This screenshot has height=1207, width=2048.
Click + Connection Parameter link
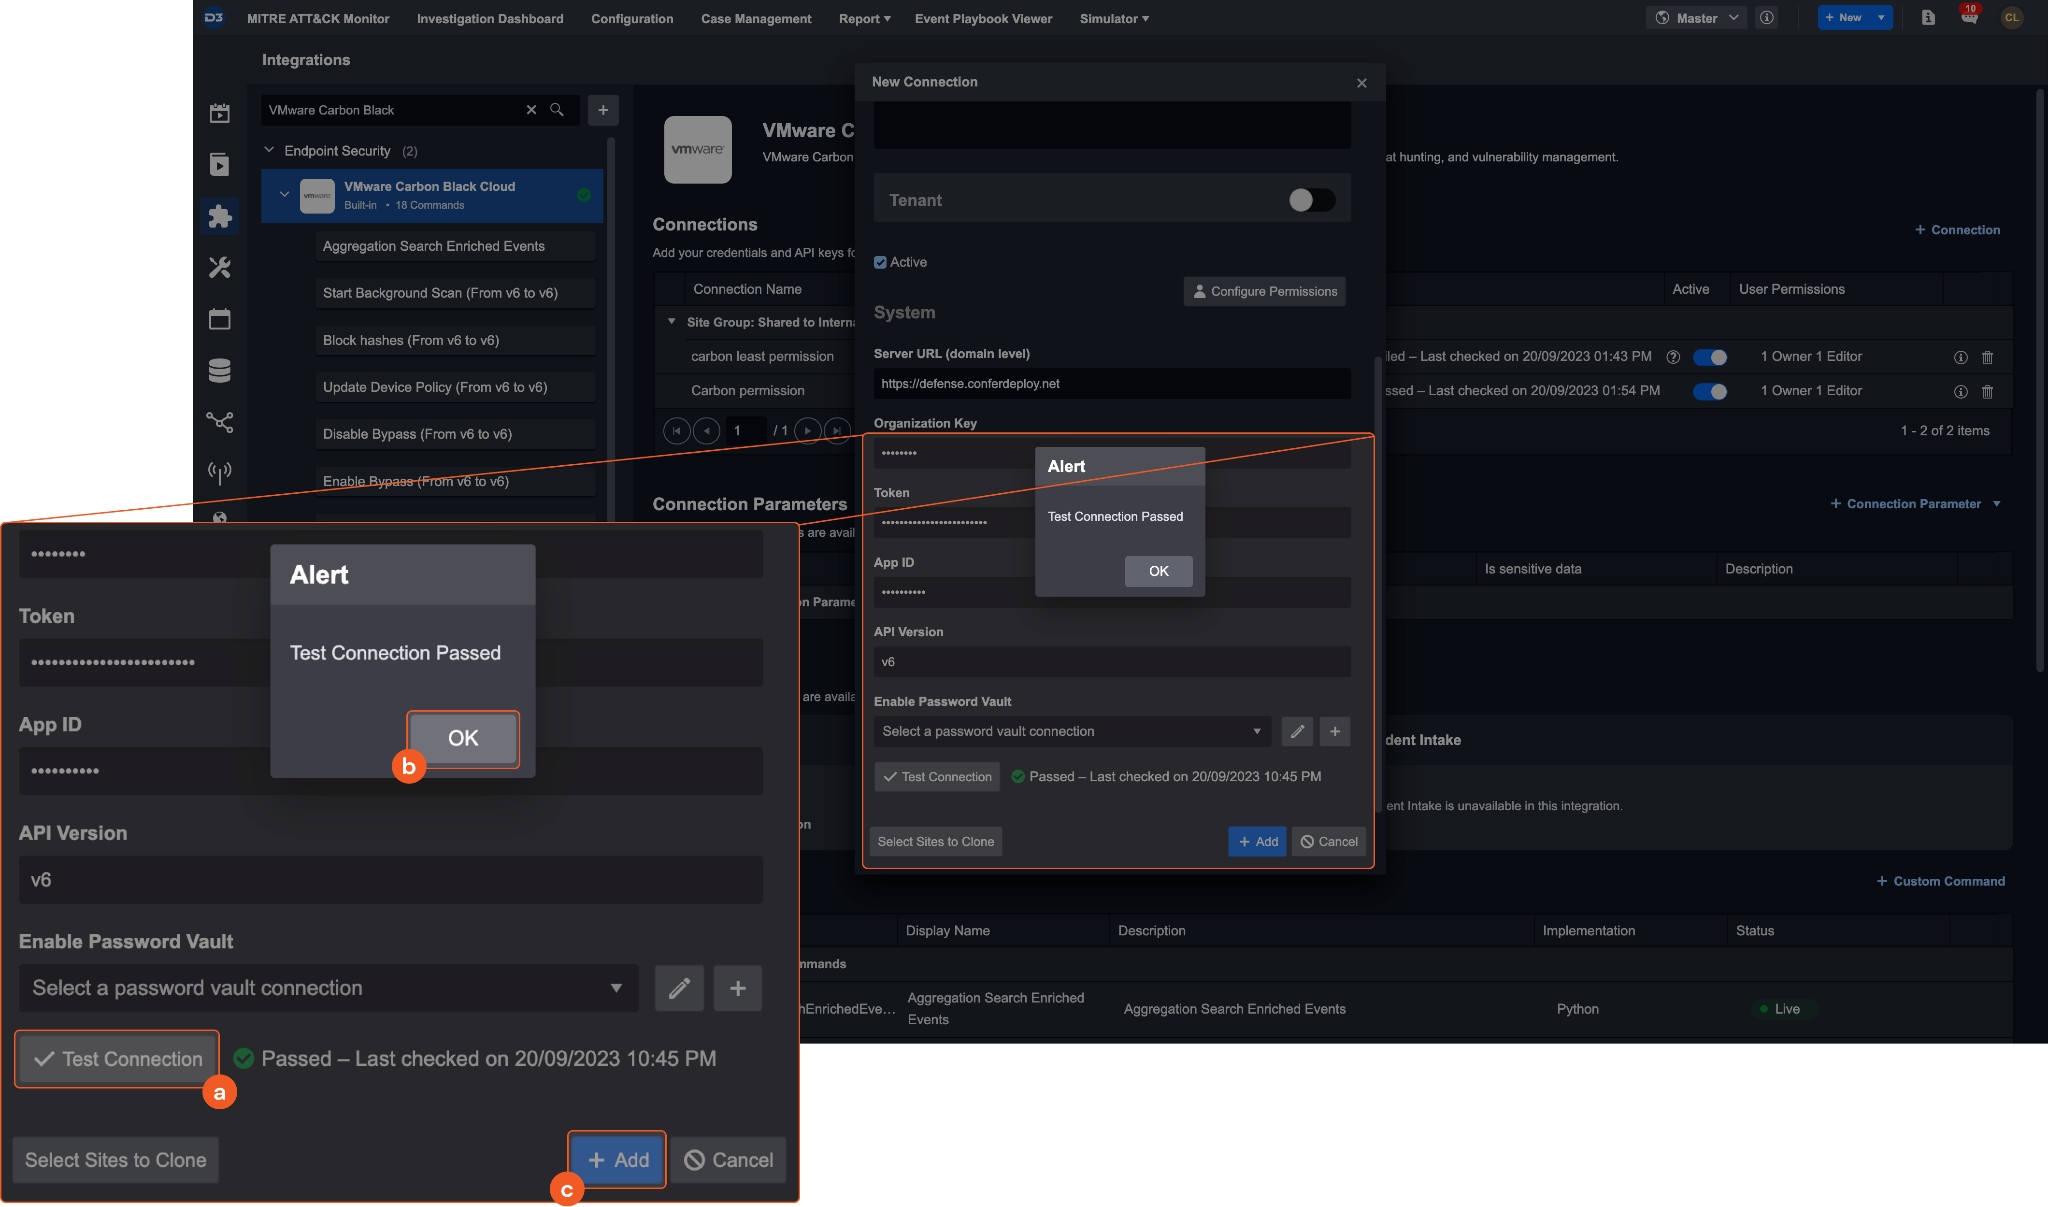[1906, 504]
